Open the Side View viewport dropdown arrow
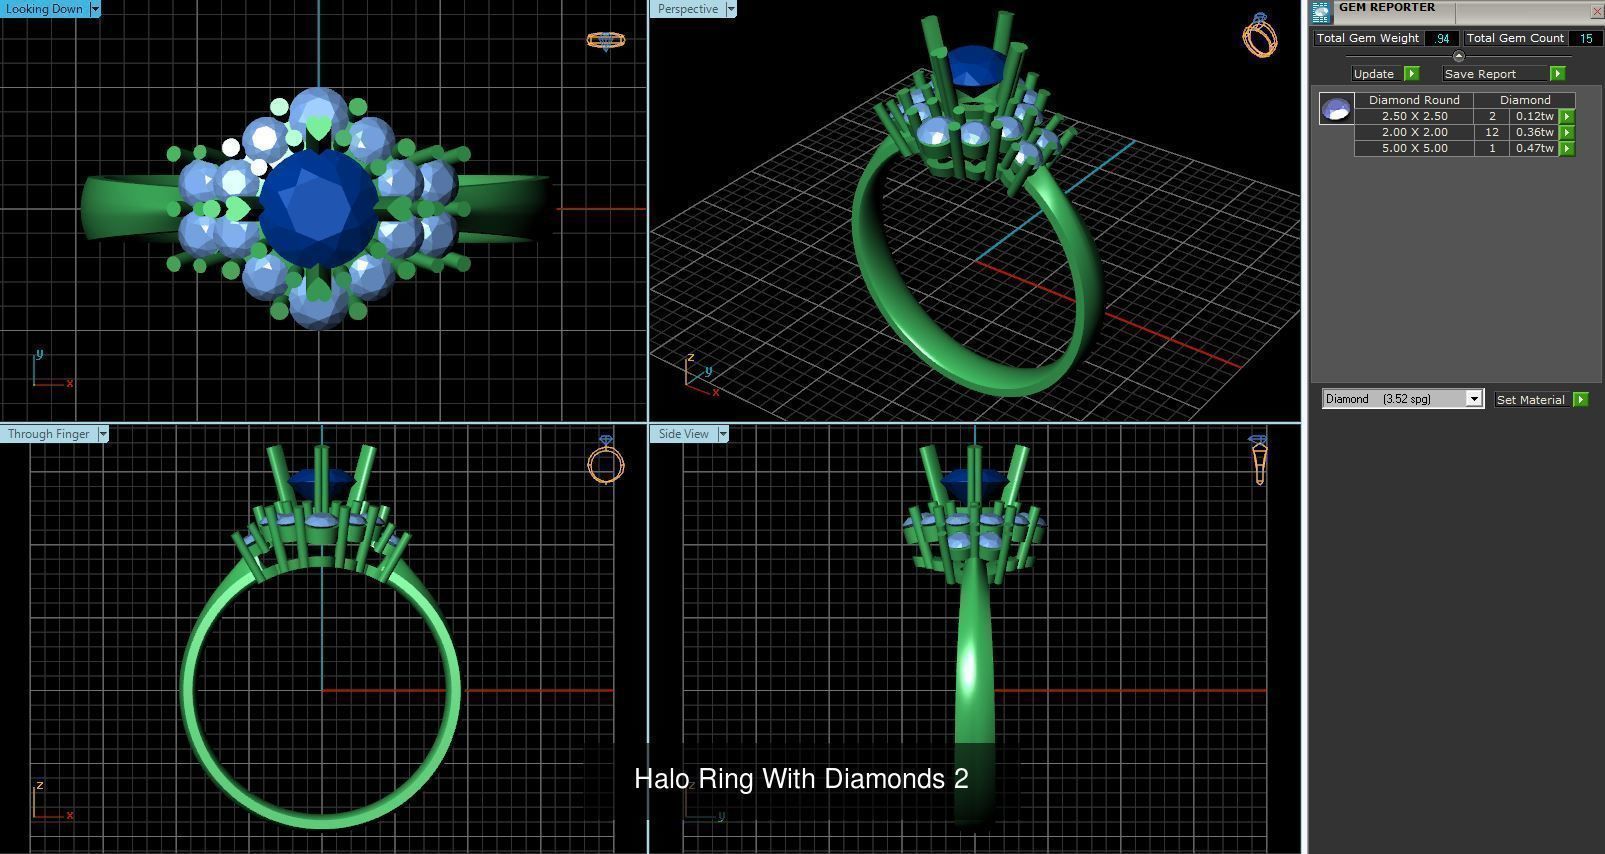1605x854 pixels. point(723,434)
